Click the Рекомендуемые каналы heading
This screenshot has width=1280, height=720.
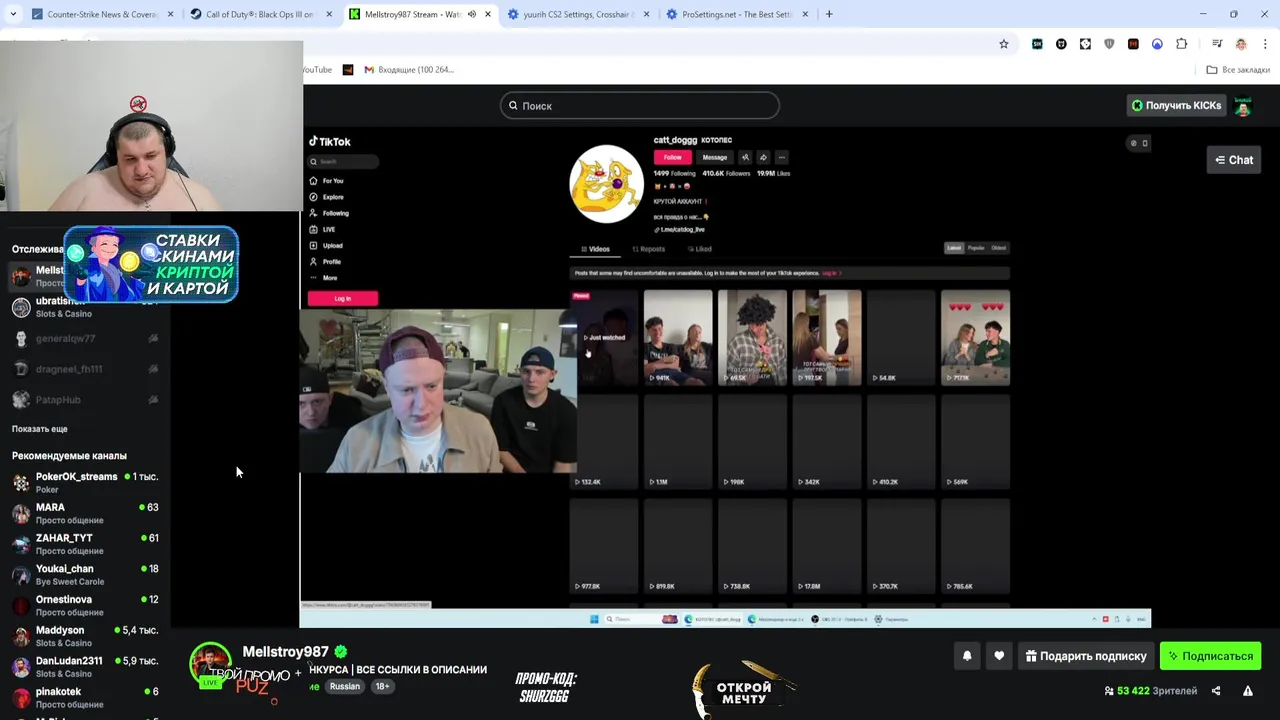pyautogui.click(x=69, y=456)
